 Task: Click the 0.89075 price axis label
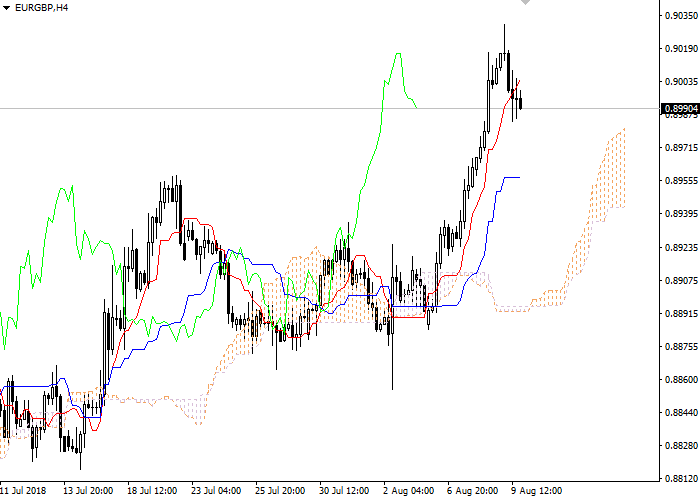[681, 281]
